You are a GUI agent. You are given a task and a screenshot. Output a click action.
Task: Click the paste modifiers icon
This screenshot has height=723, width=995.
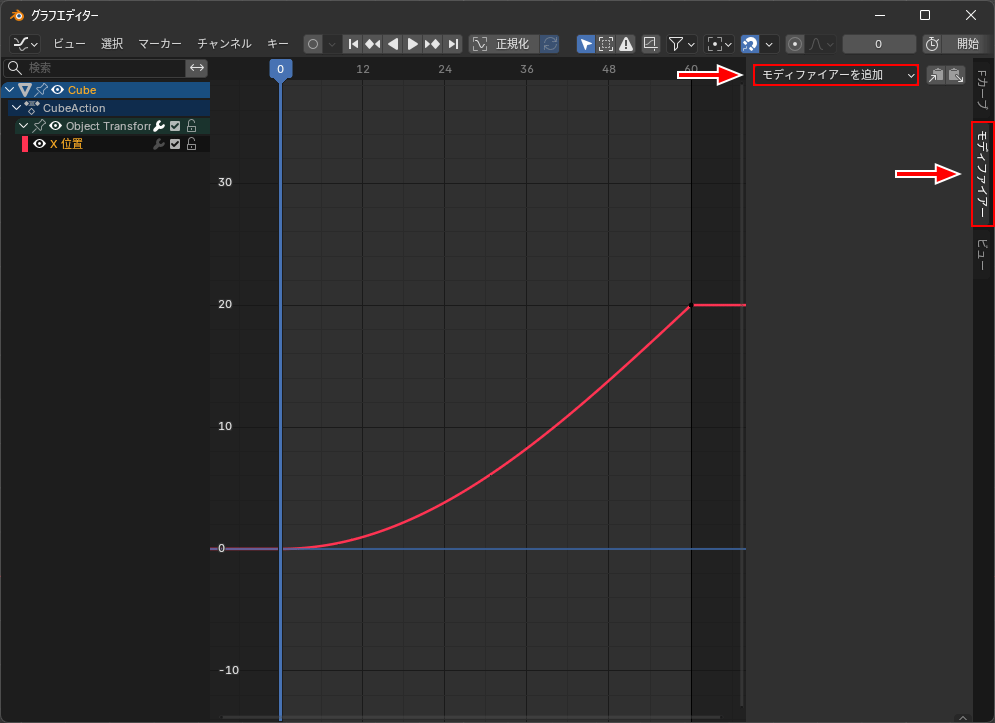[x=956, y=75]
